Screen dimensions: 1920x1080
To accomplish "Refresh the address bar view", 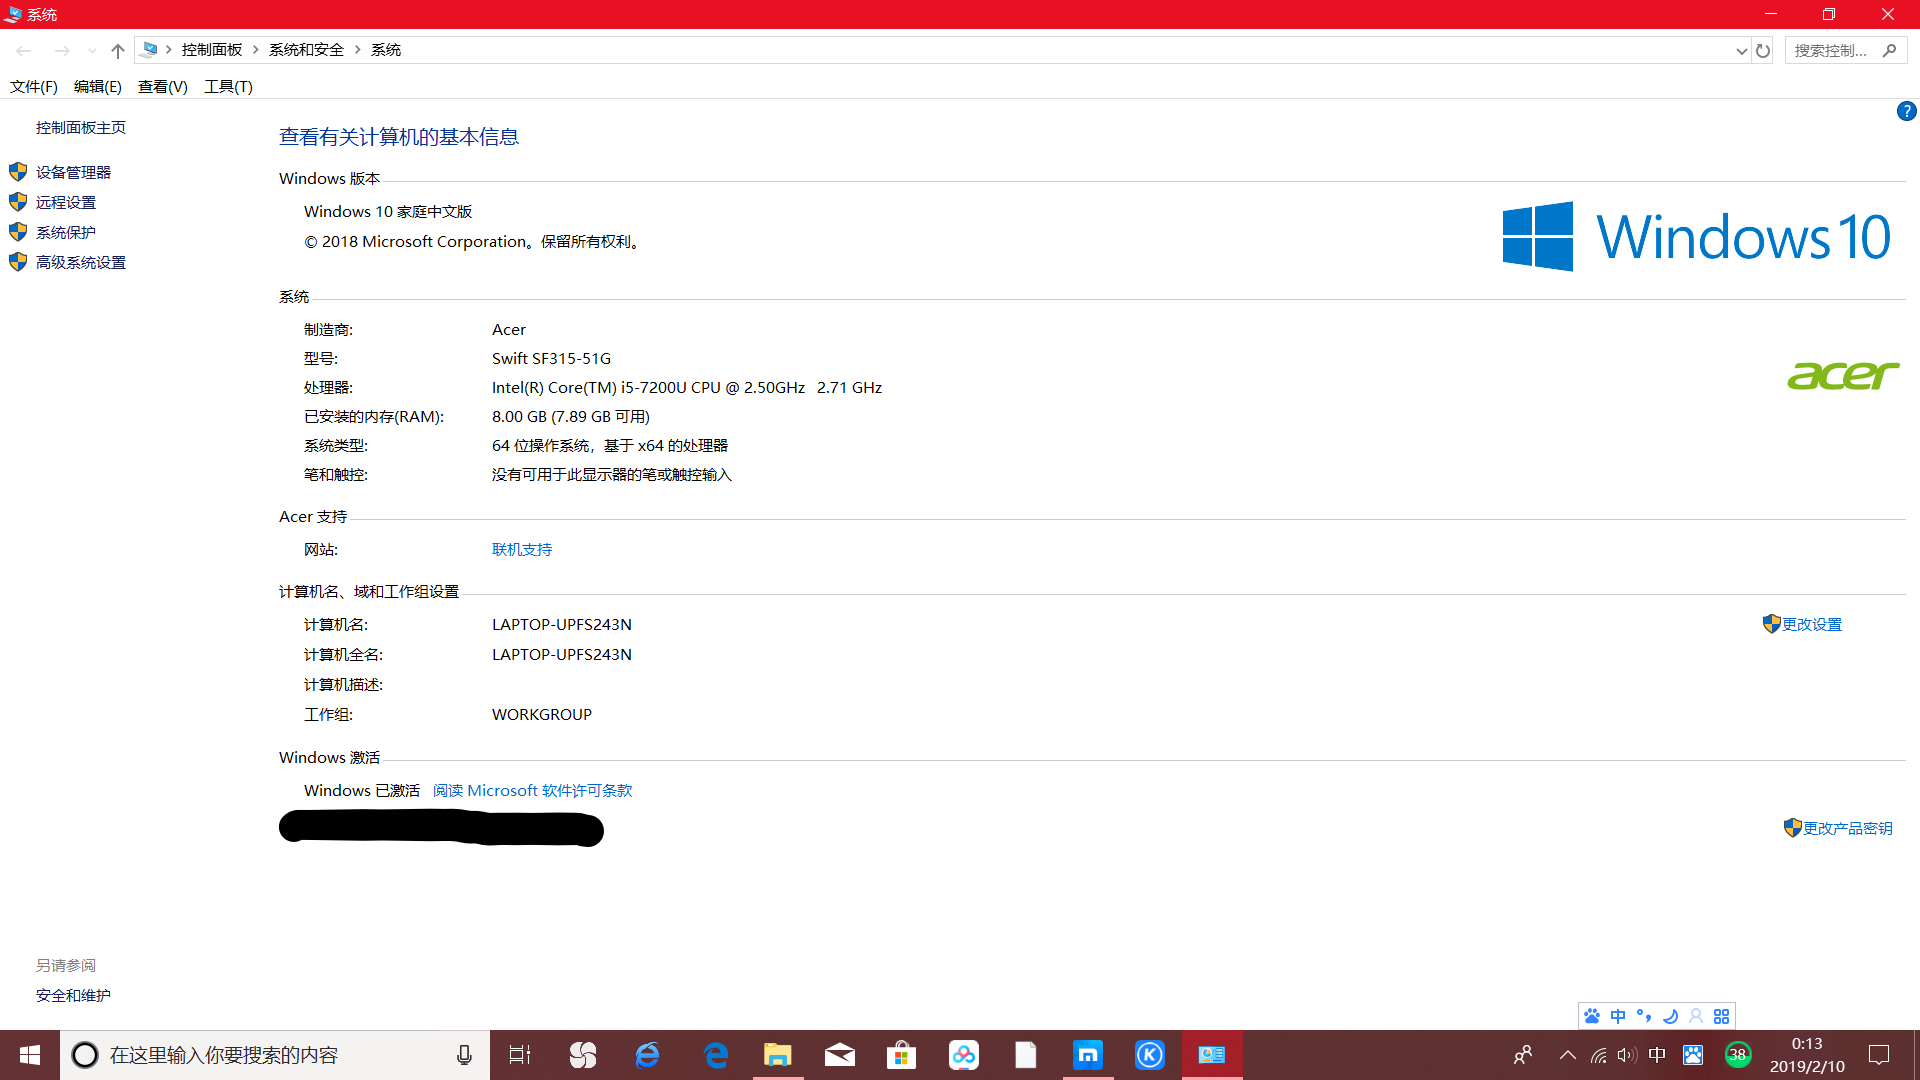I will [x=1763, y=50].
